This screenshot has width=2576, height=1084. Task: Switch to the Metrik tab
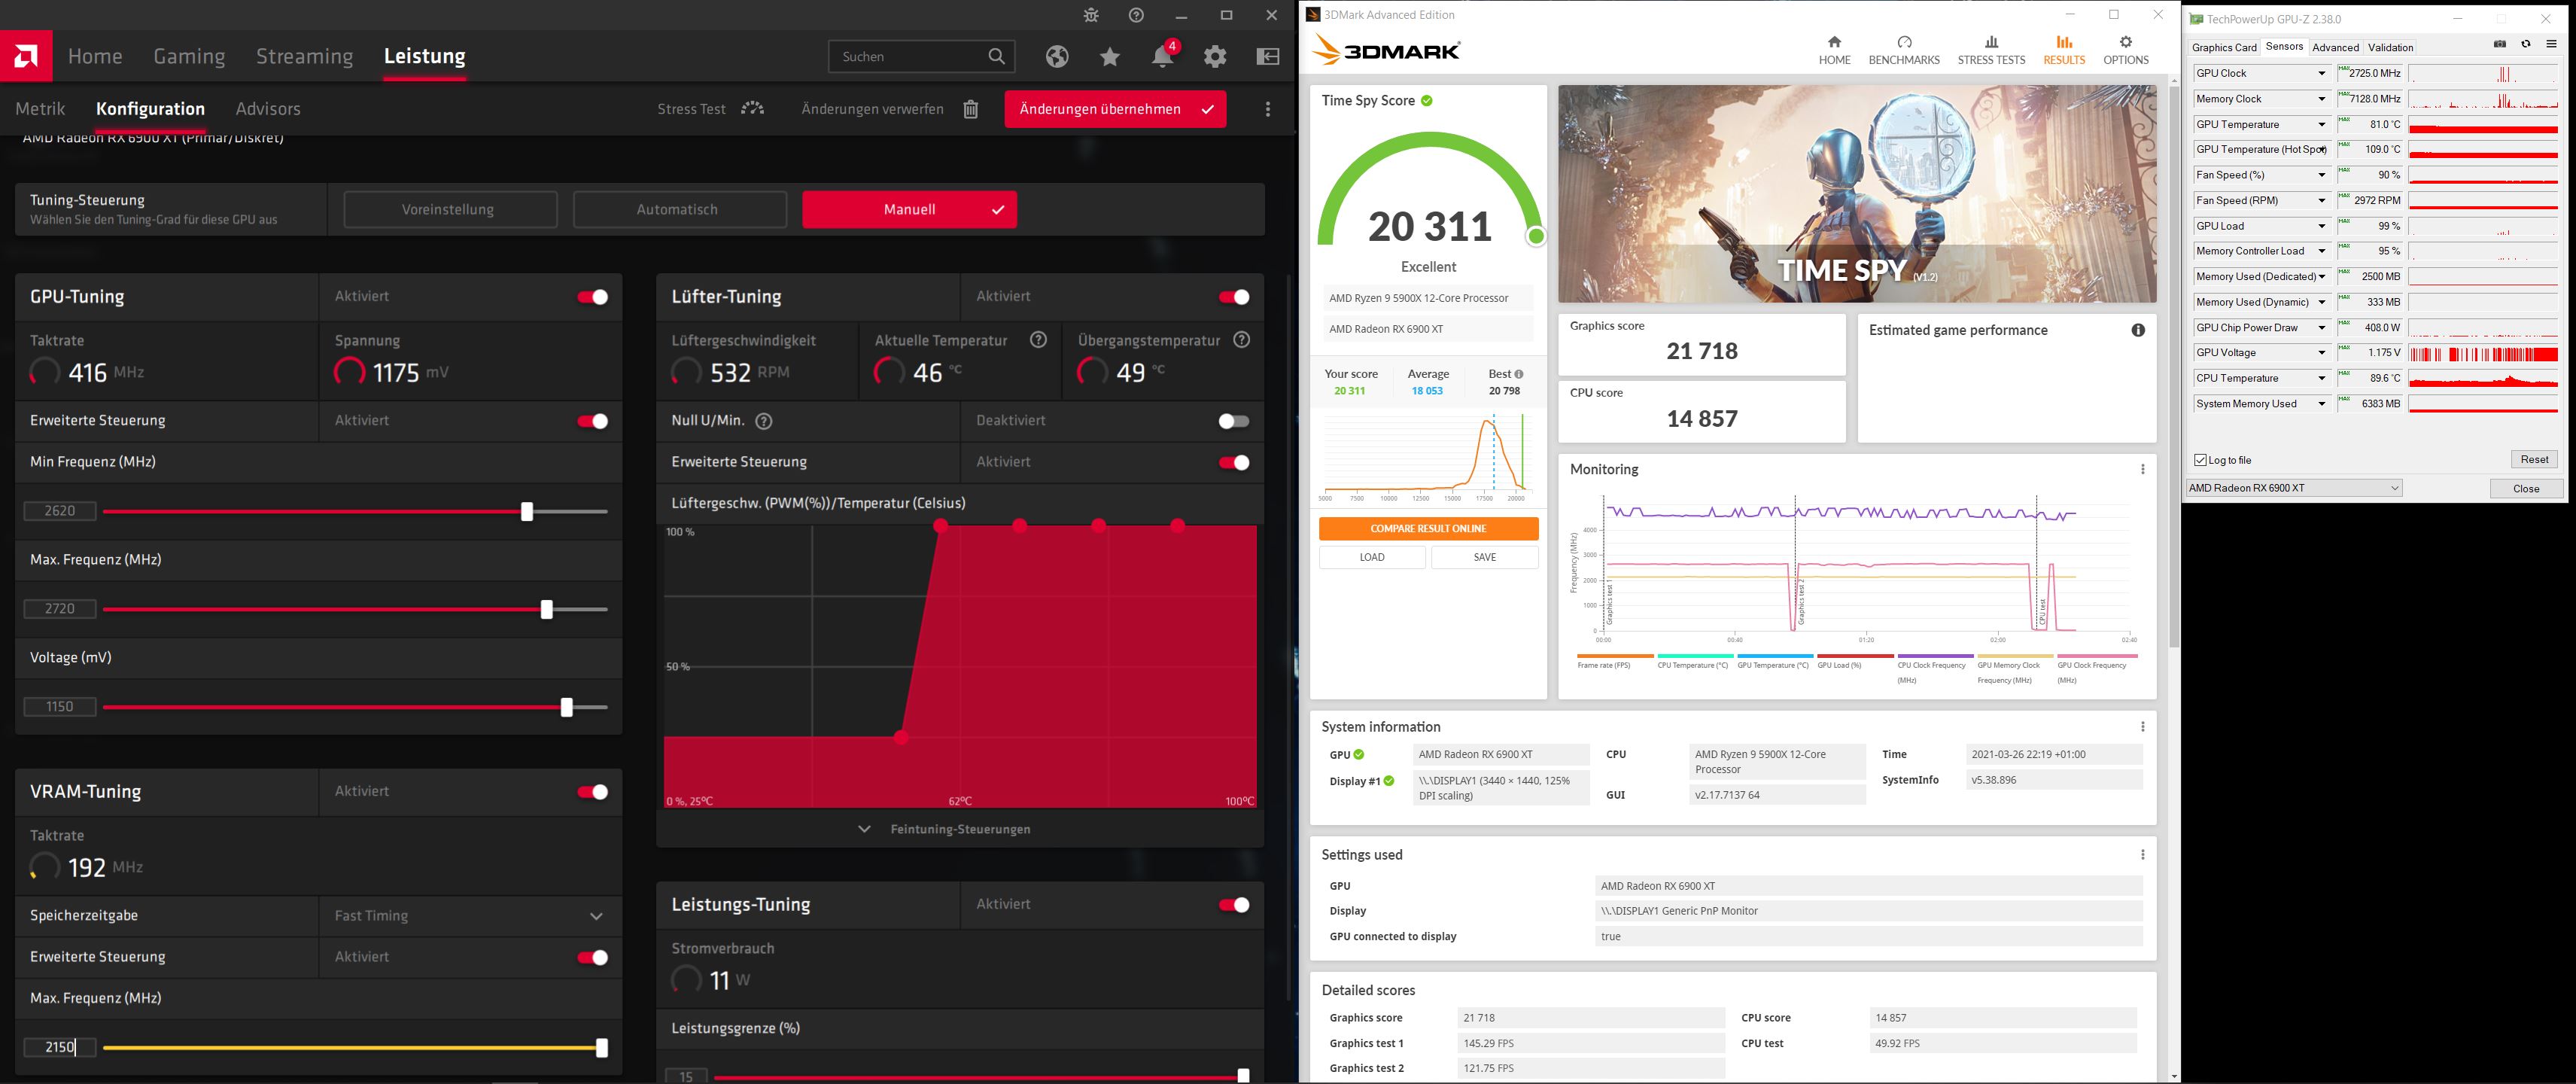click(x=40, y=109)
